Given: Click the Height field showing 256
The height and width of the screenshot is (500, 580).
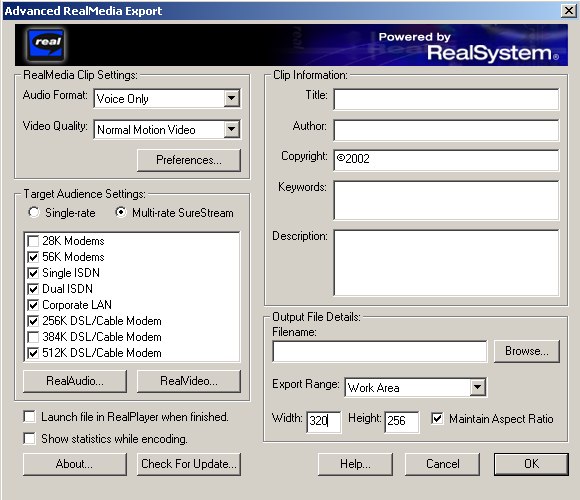Looking at the screenshot, I should tap(402, 422).
